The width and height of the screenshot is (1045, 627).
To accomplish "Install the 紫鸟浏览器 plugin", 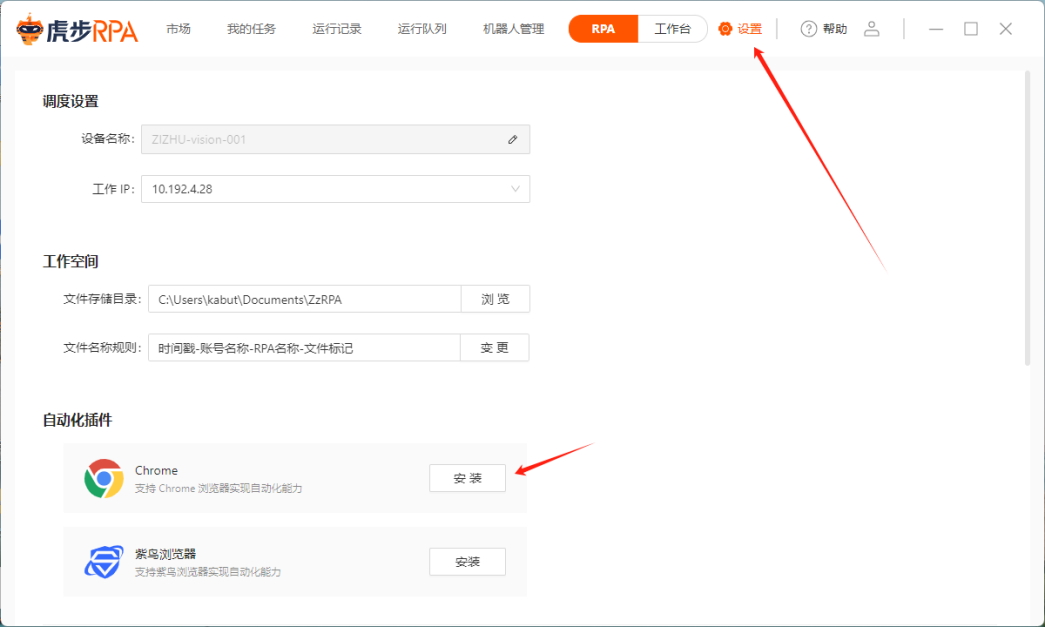I will [467, 562].
